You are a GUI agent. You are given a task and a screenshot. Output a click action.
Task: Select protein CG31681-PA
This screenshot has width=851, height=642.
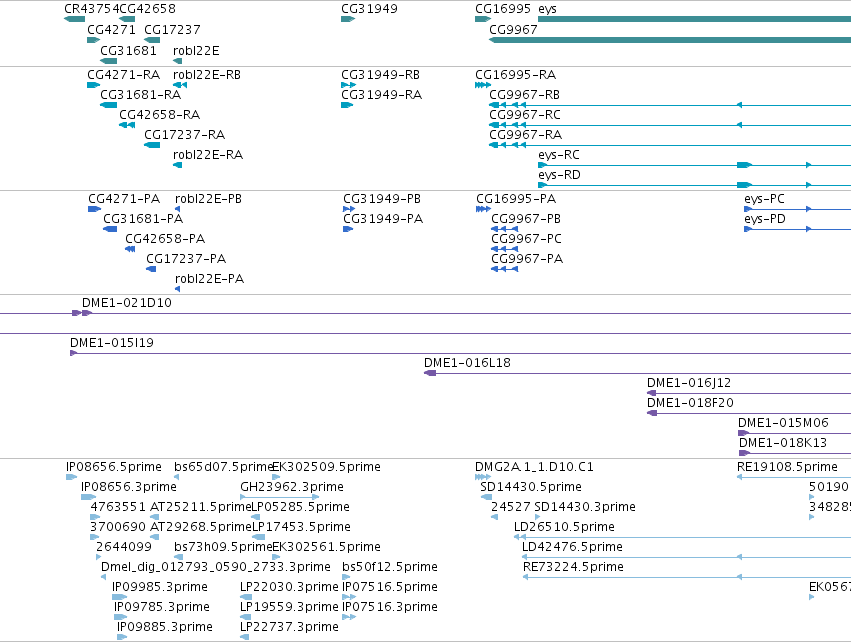tap(143, 219)
